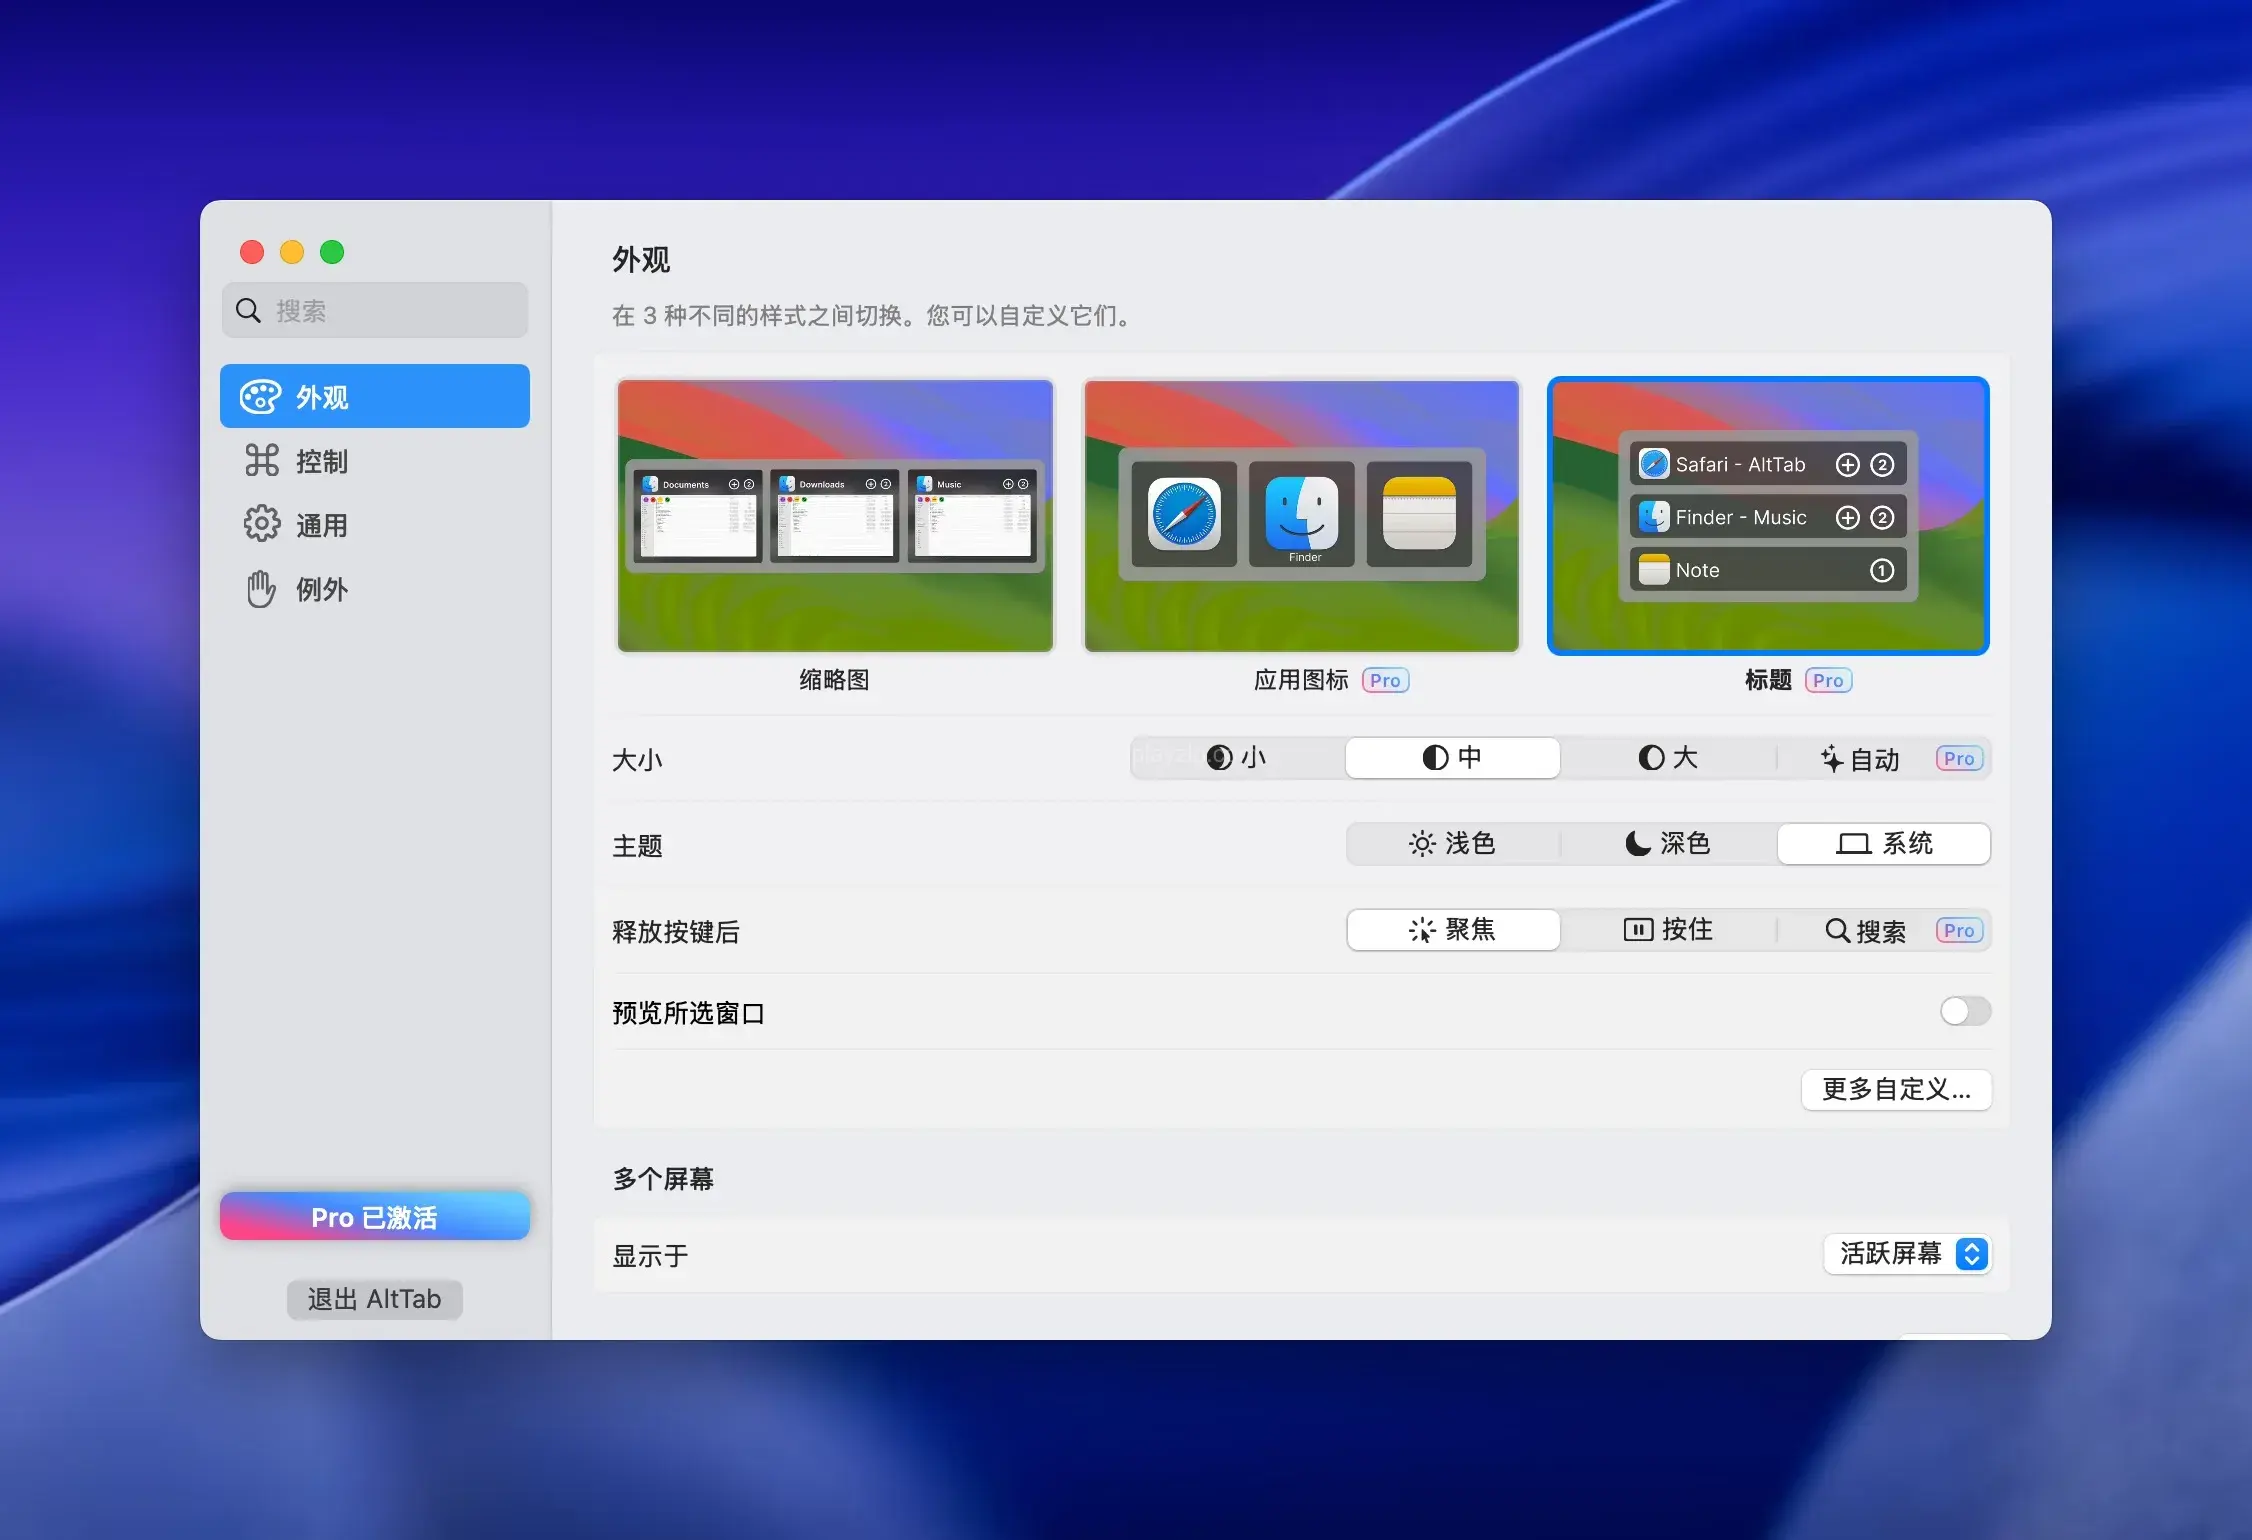Click the Pro badge in the 释放按键后 row
Screen dimensions: 2252x1540
click(1959, 930)
